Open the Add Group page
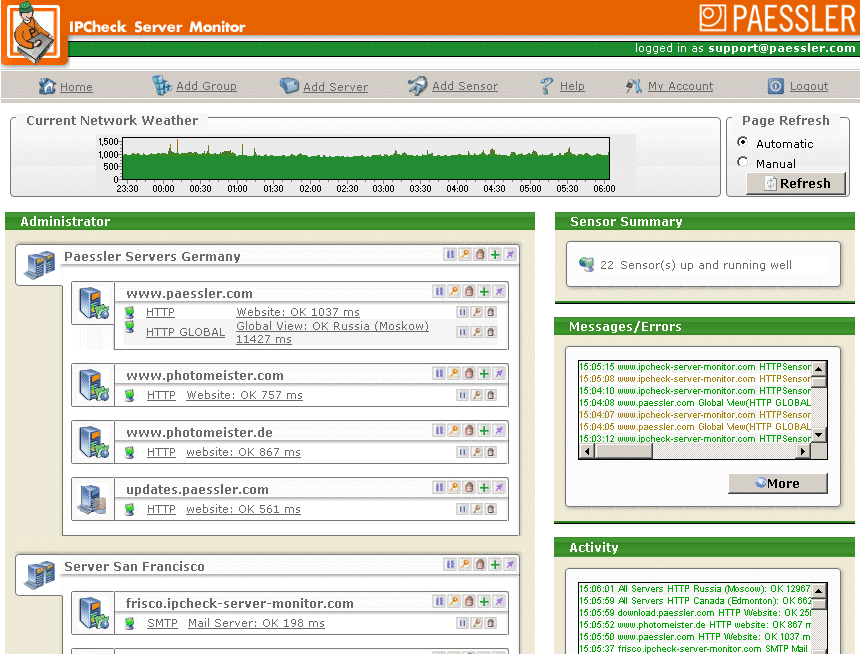Viewport: 860px width, 654px height. [206, 86]
